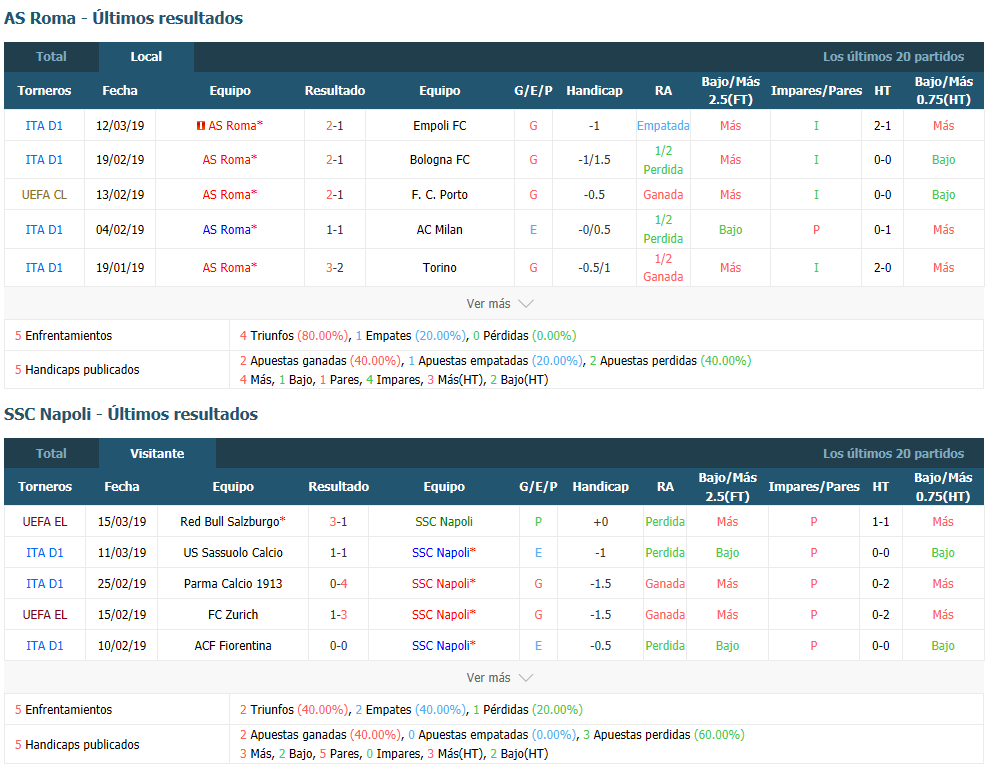Viewport: 988px width, 768px height.
Task: Open UEFA CL link for 13/02/19 match
Action: (44, 195)
